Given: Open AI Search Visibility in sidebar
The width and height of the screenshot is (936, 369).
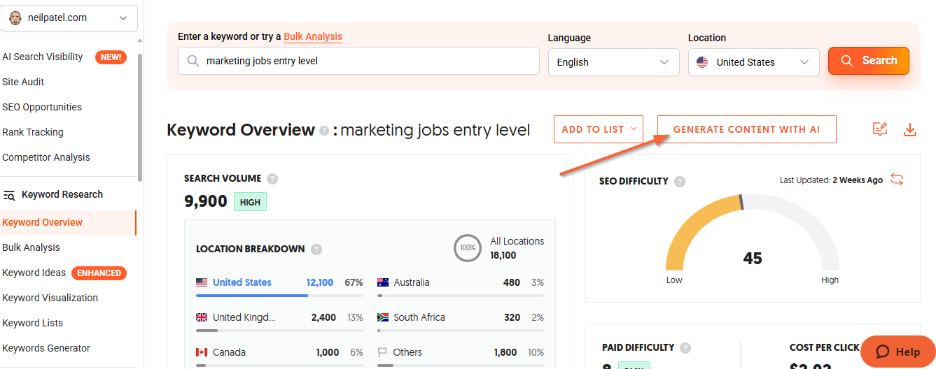Looking at the screenshot, I should pyautogui.click(x=42, y=57).
